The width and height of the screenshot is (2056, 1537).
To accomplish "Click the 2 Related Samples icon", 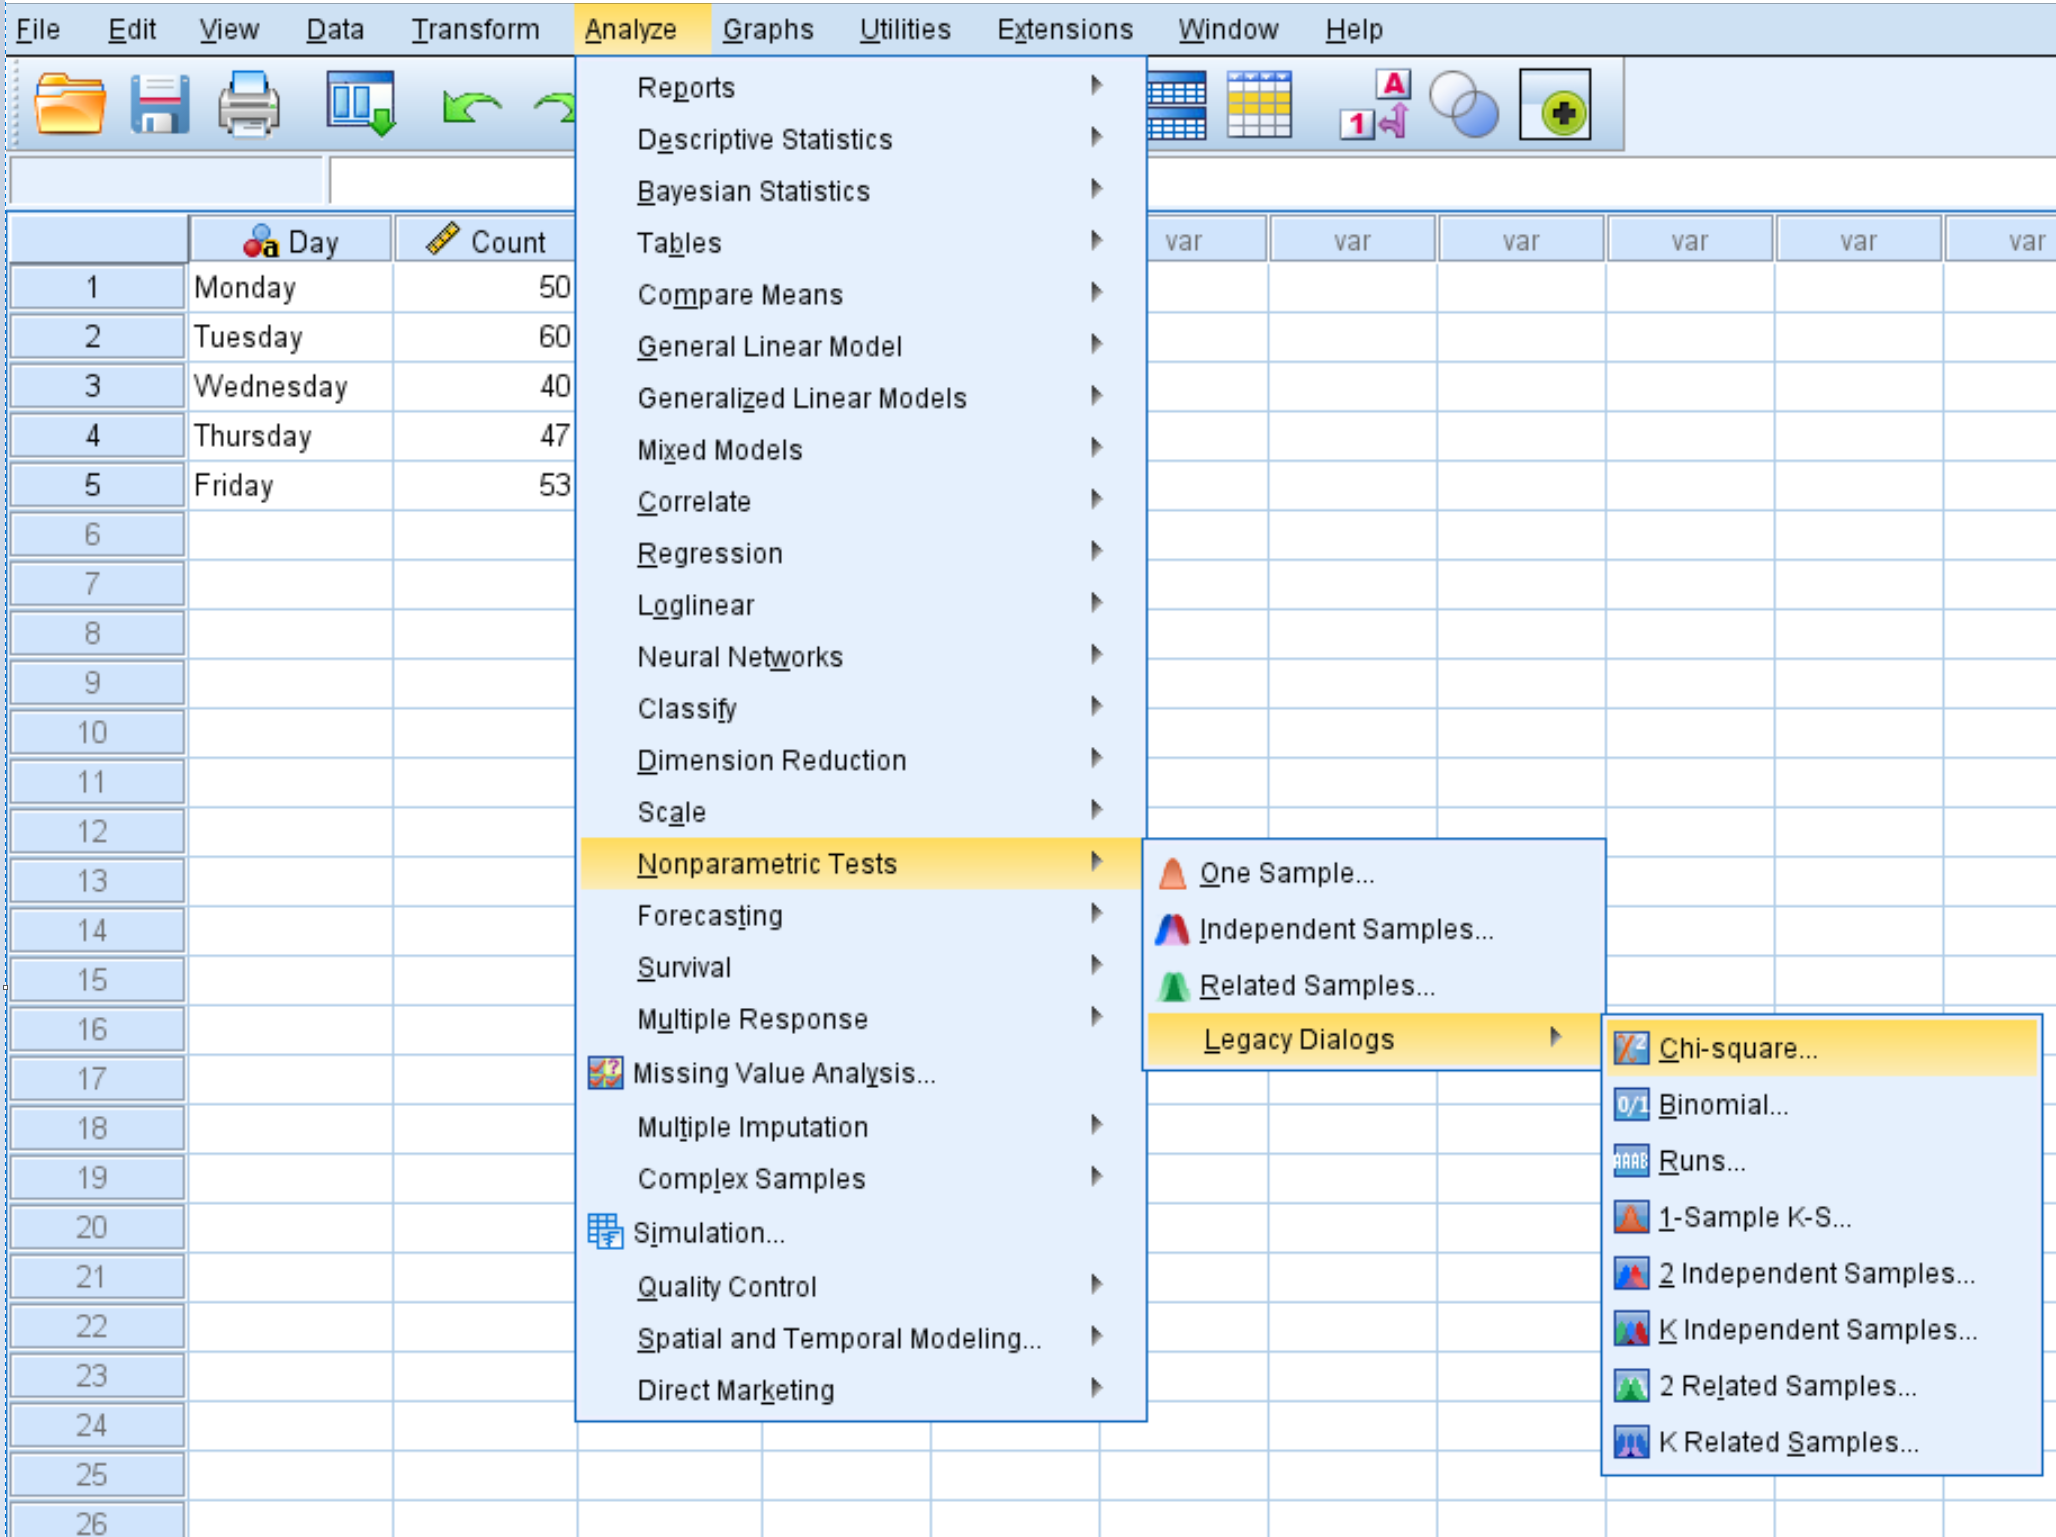I will 1631,1386.
